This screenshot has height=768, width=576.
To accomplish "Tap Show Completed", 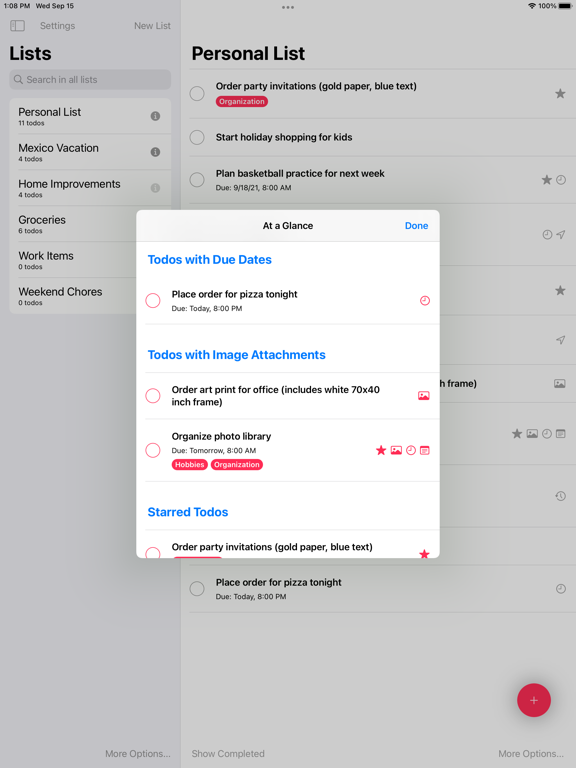I will click(x=228, y=754).
